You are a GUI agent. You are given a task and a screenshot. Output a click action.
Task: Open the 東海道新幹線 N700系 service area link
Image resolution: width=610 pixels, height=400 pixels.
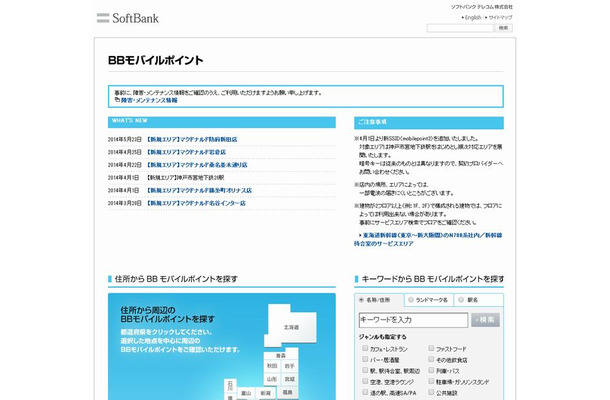click(x=428, y=239)
